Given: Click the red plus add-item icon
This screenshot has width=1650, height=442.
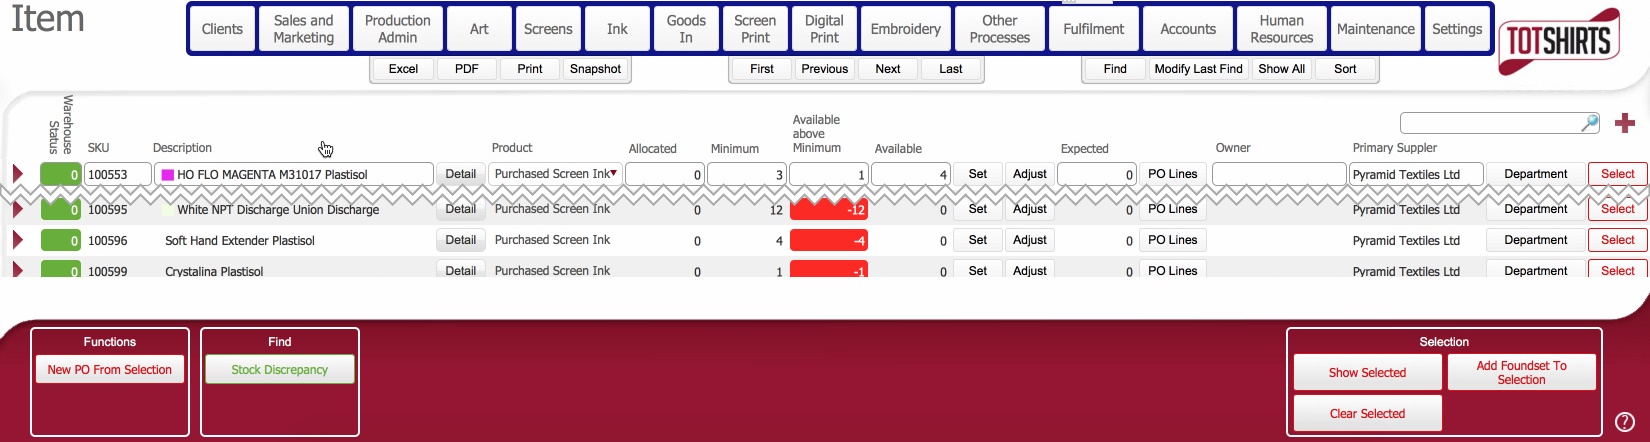Looking at the screenshot, I should (x=1625, y=123).
